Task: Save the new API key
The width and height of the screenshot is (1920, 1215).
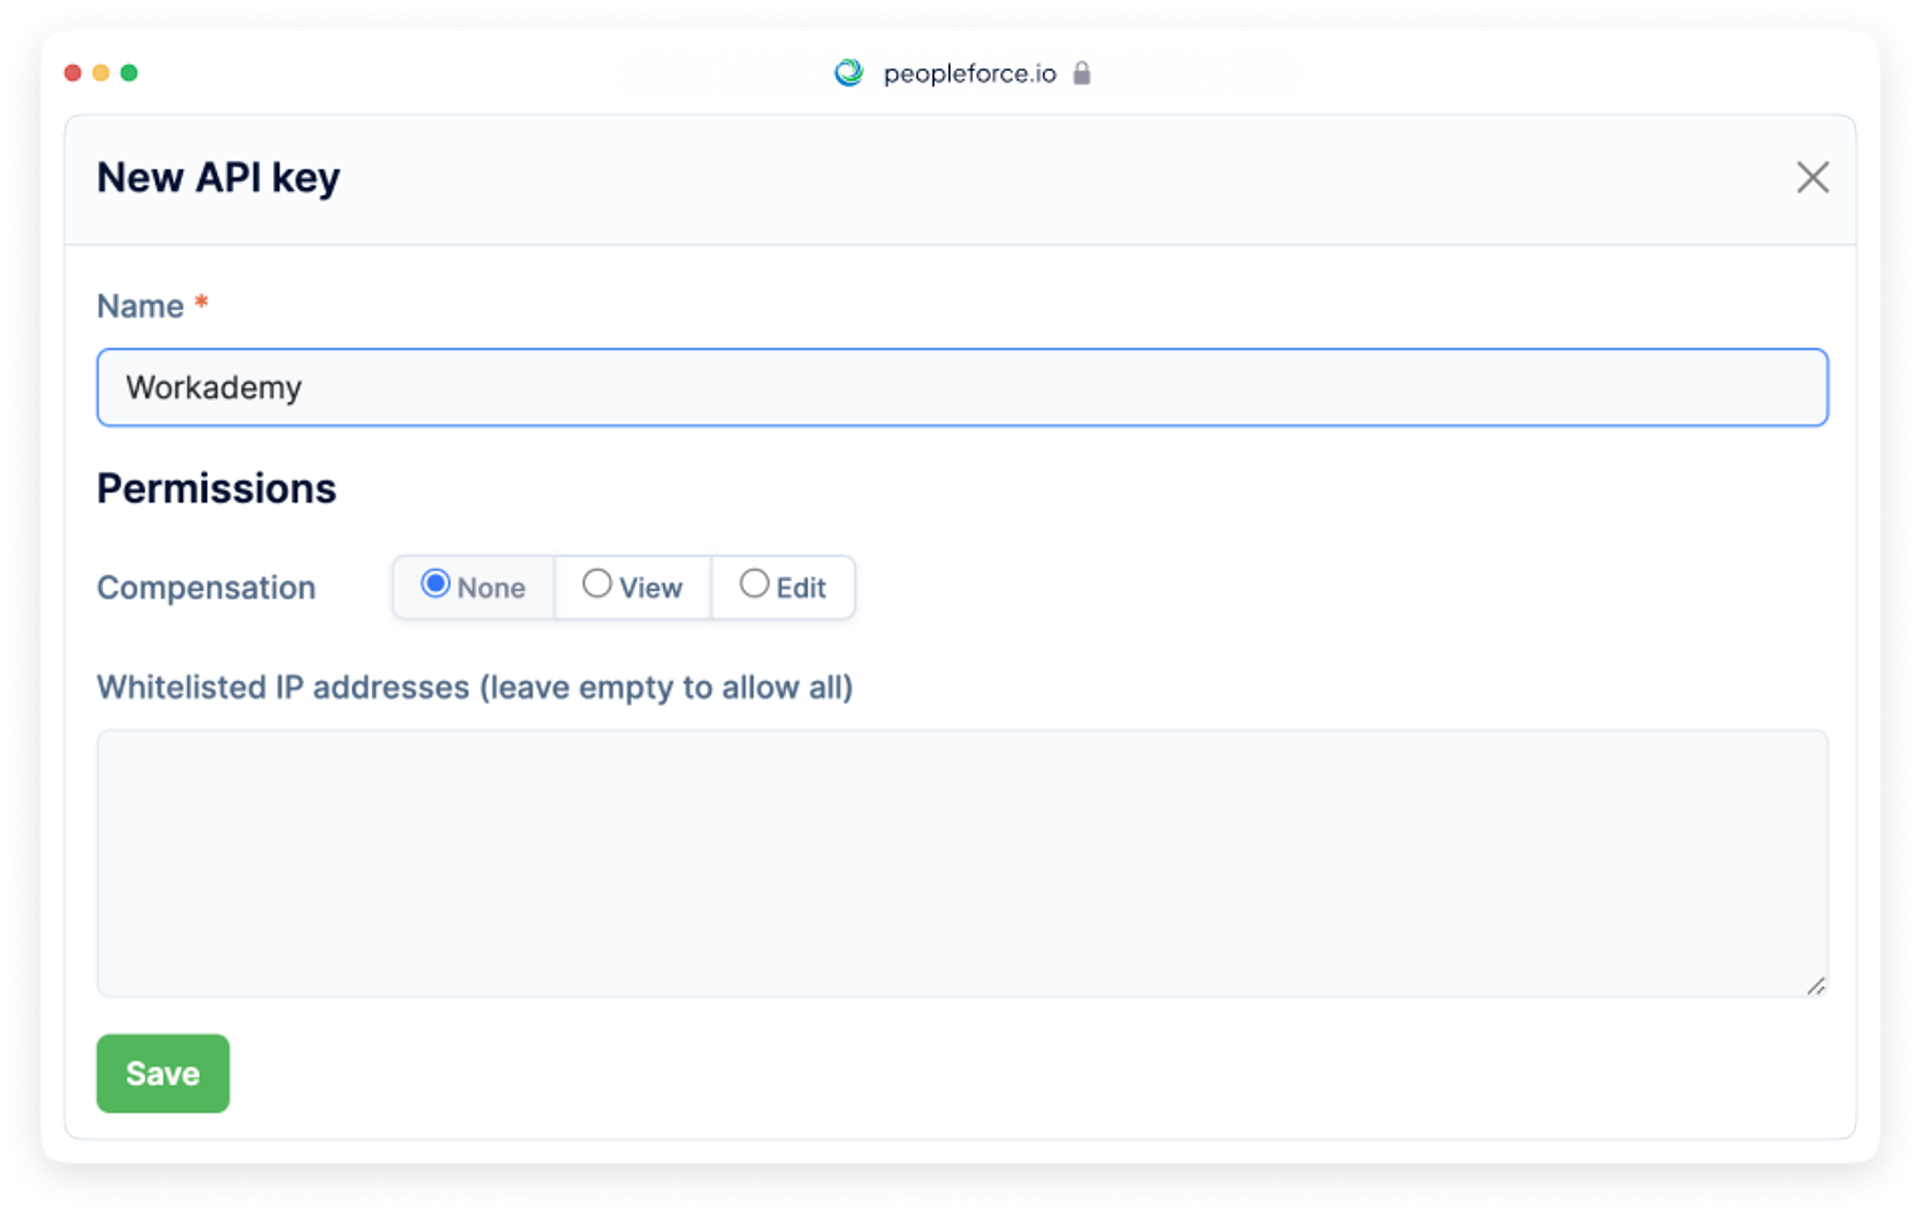Action: tap(163, 1073)
